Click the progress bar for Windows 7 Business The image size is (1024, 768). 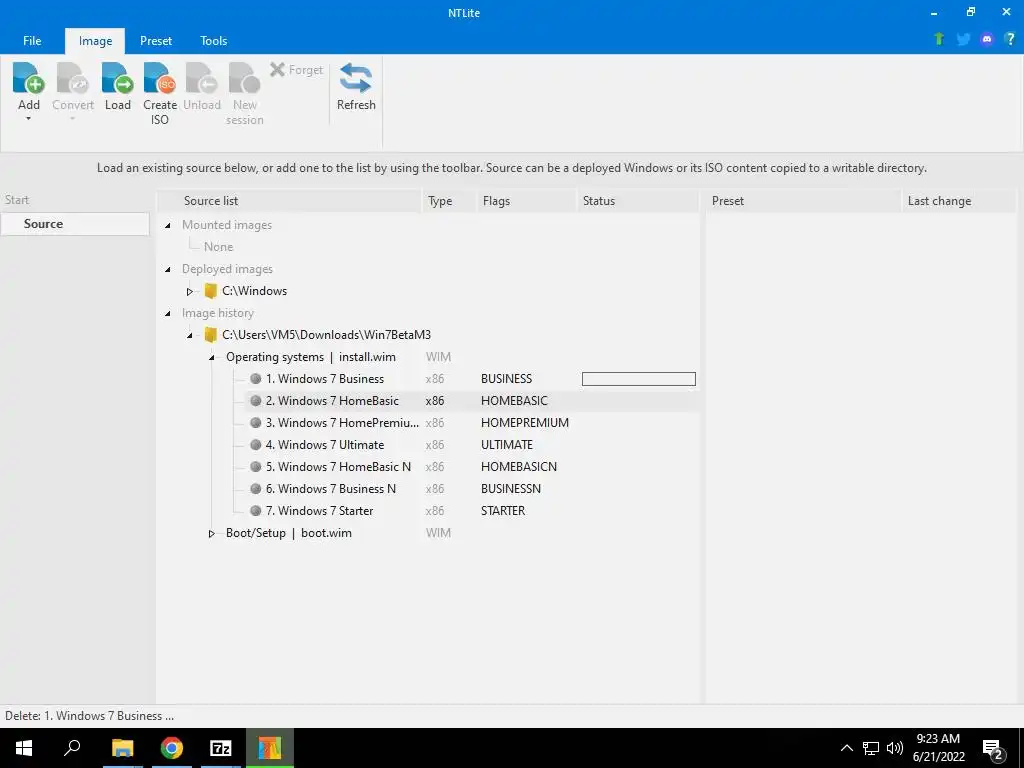(x=639, y=379)
